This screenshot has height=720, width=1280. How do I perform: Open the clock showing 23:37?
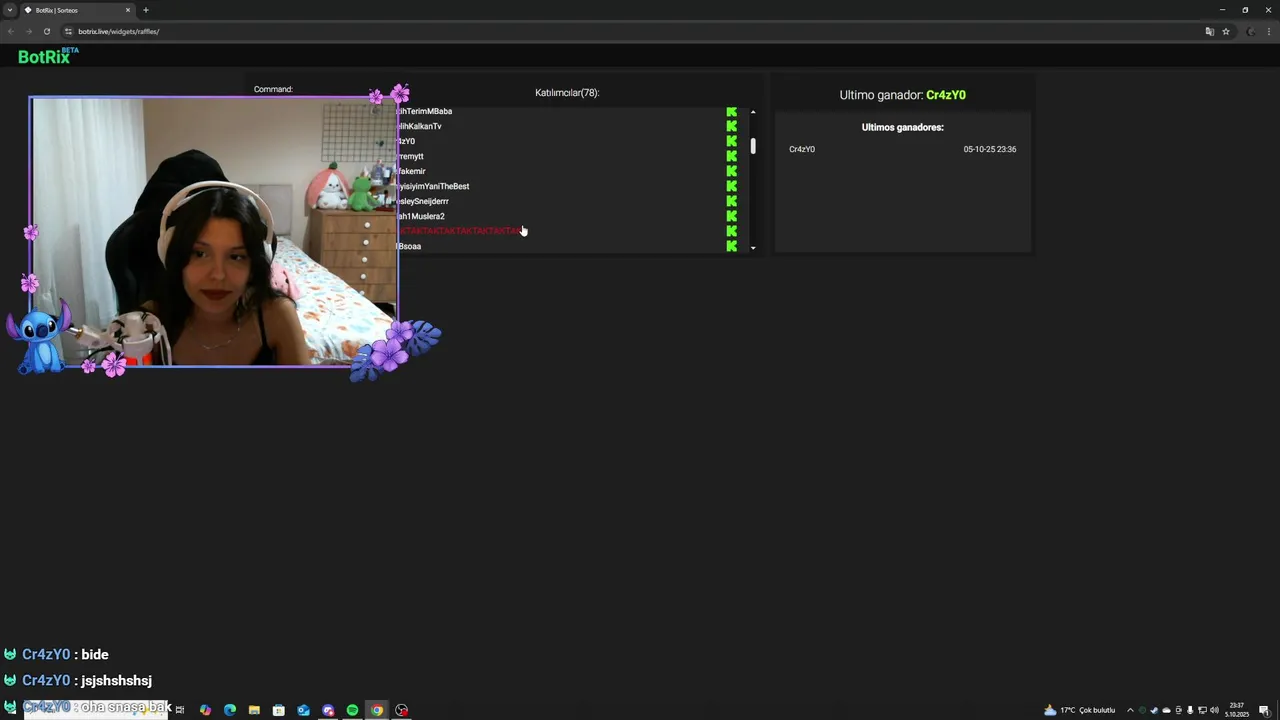1238,710
